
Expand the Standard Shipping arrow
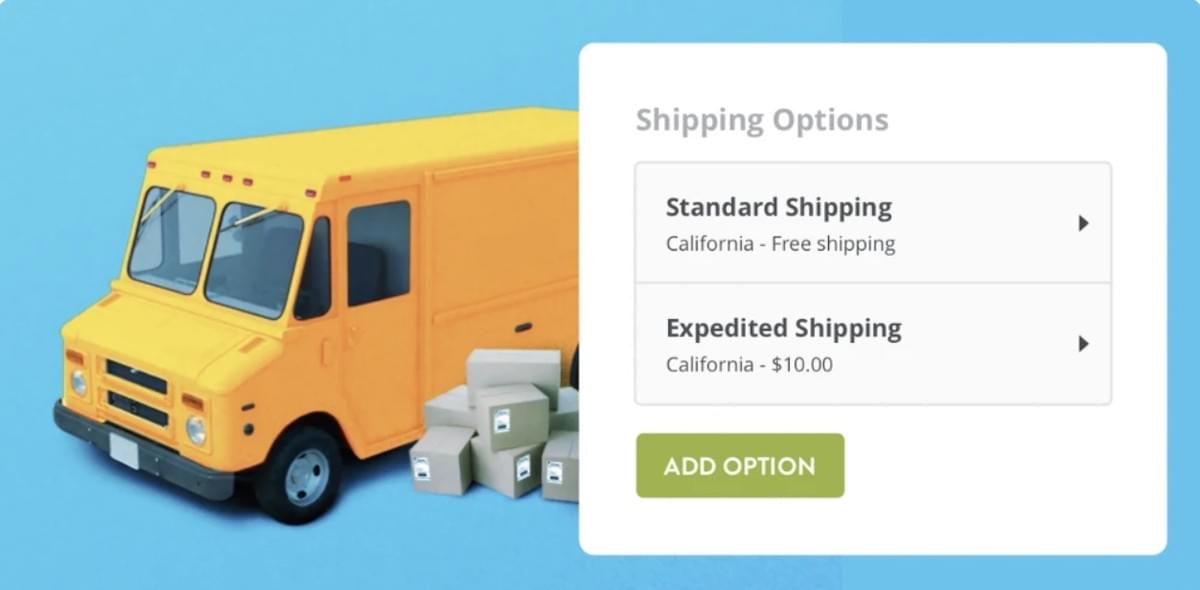[x=1083, y=224]
